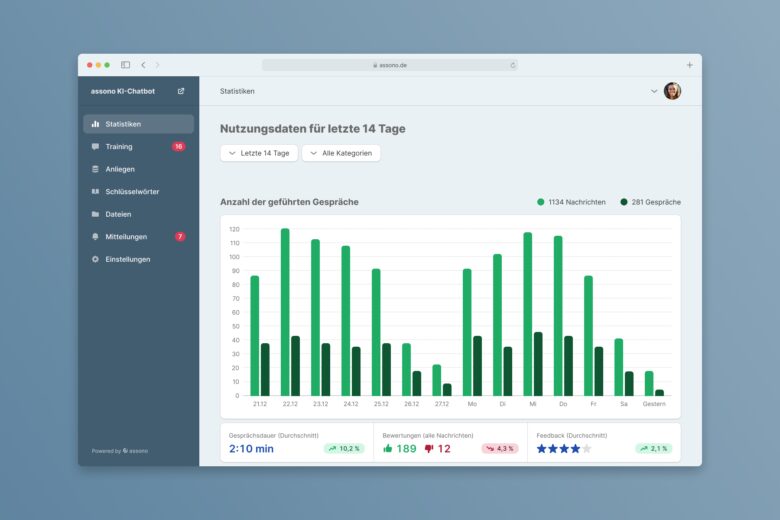Select the Mitteilungen menu item
This screenshot has width=780, height=520.
coord(126,237)
